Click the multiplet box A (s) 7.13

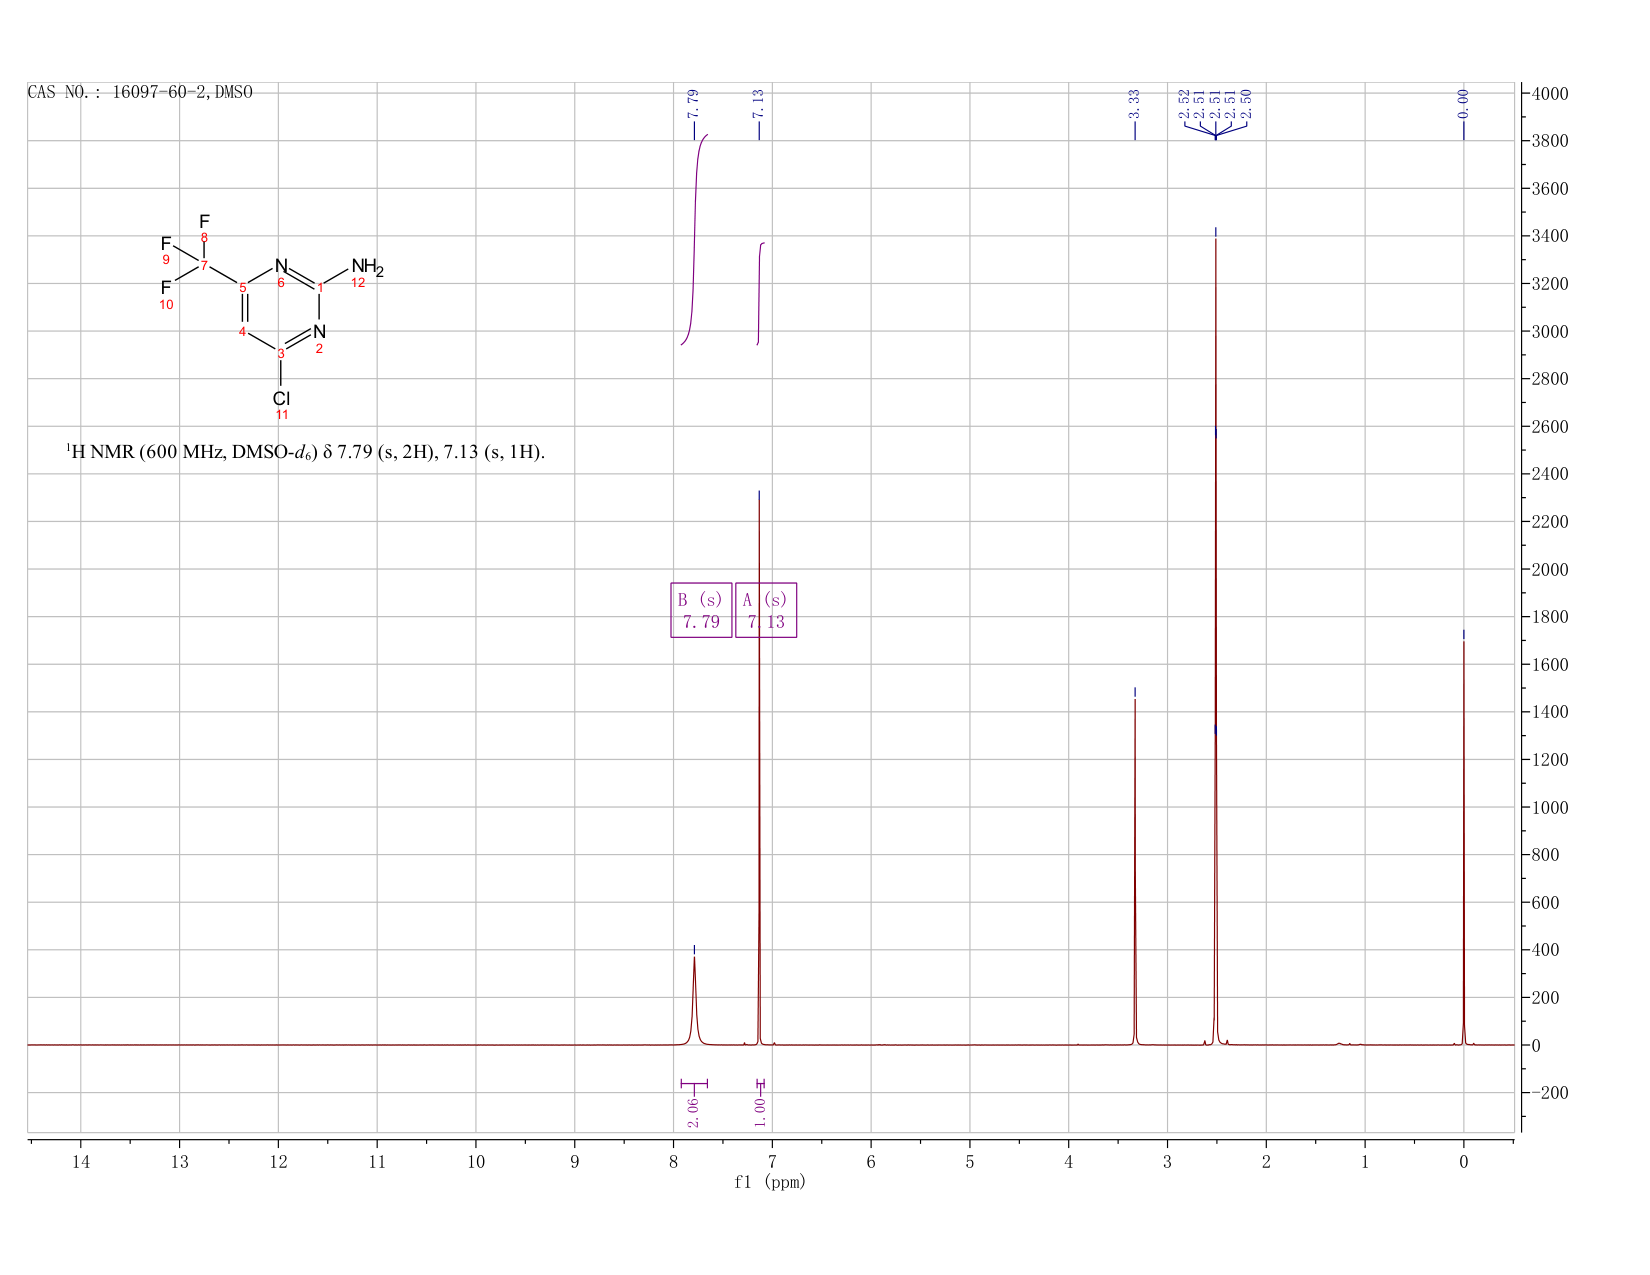click(x=766, y=610)
